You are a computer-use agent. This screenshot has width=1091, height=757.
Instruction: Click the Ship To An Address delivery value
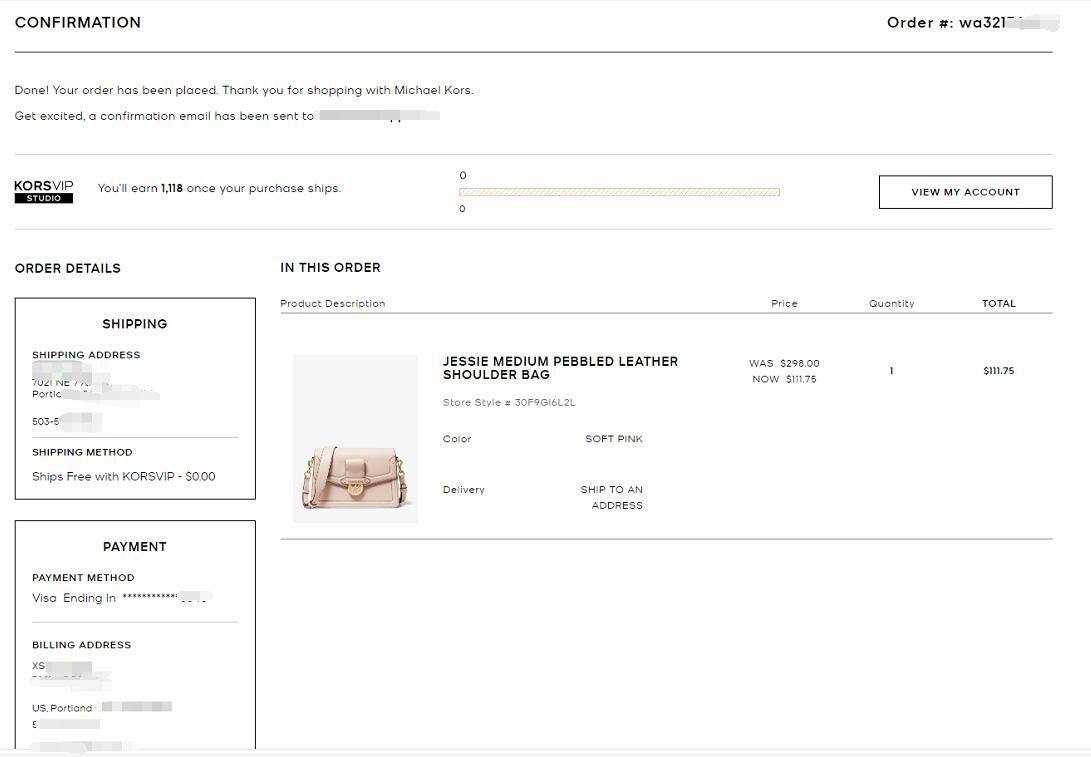tap(612, 497)
